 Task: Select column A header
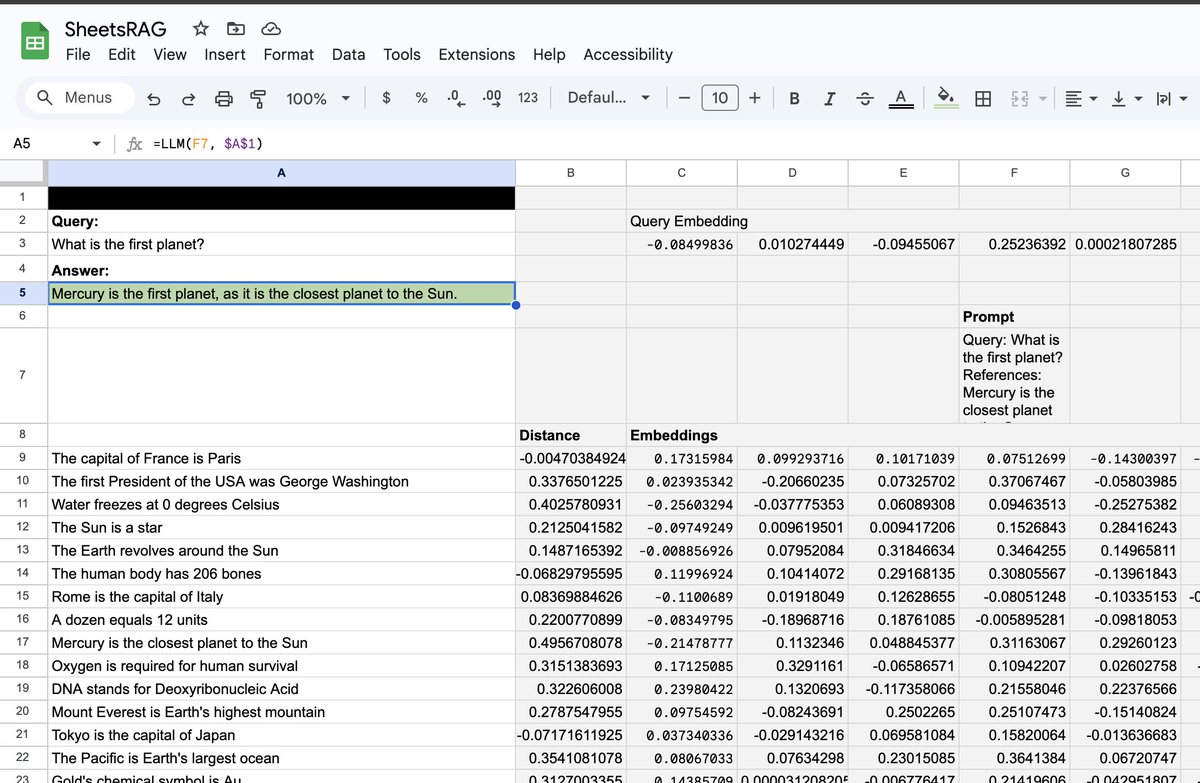pos(281,173)
